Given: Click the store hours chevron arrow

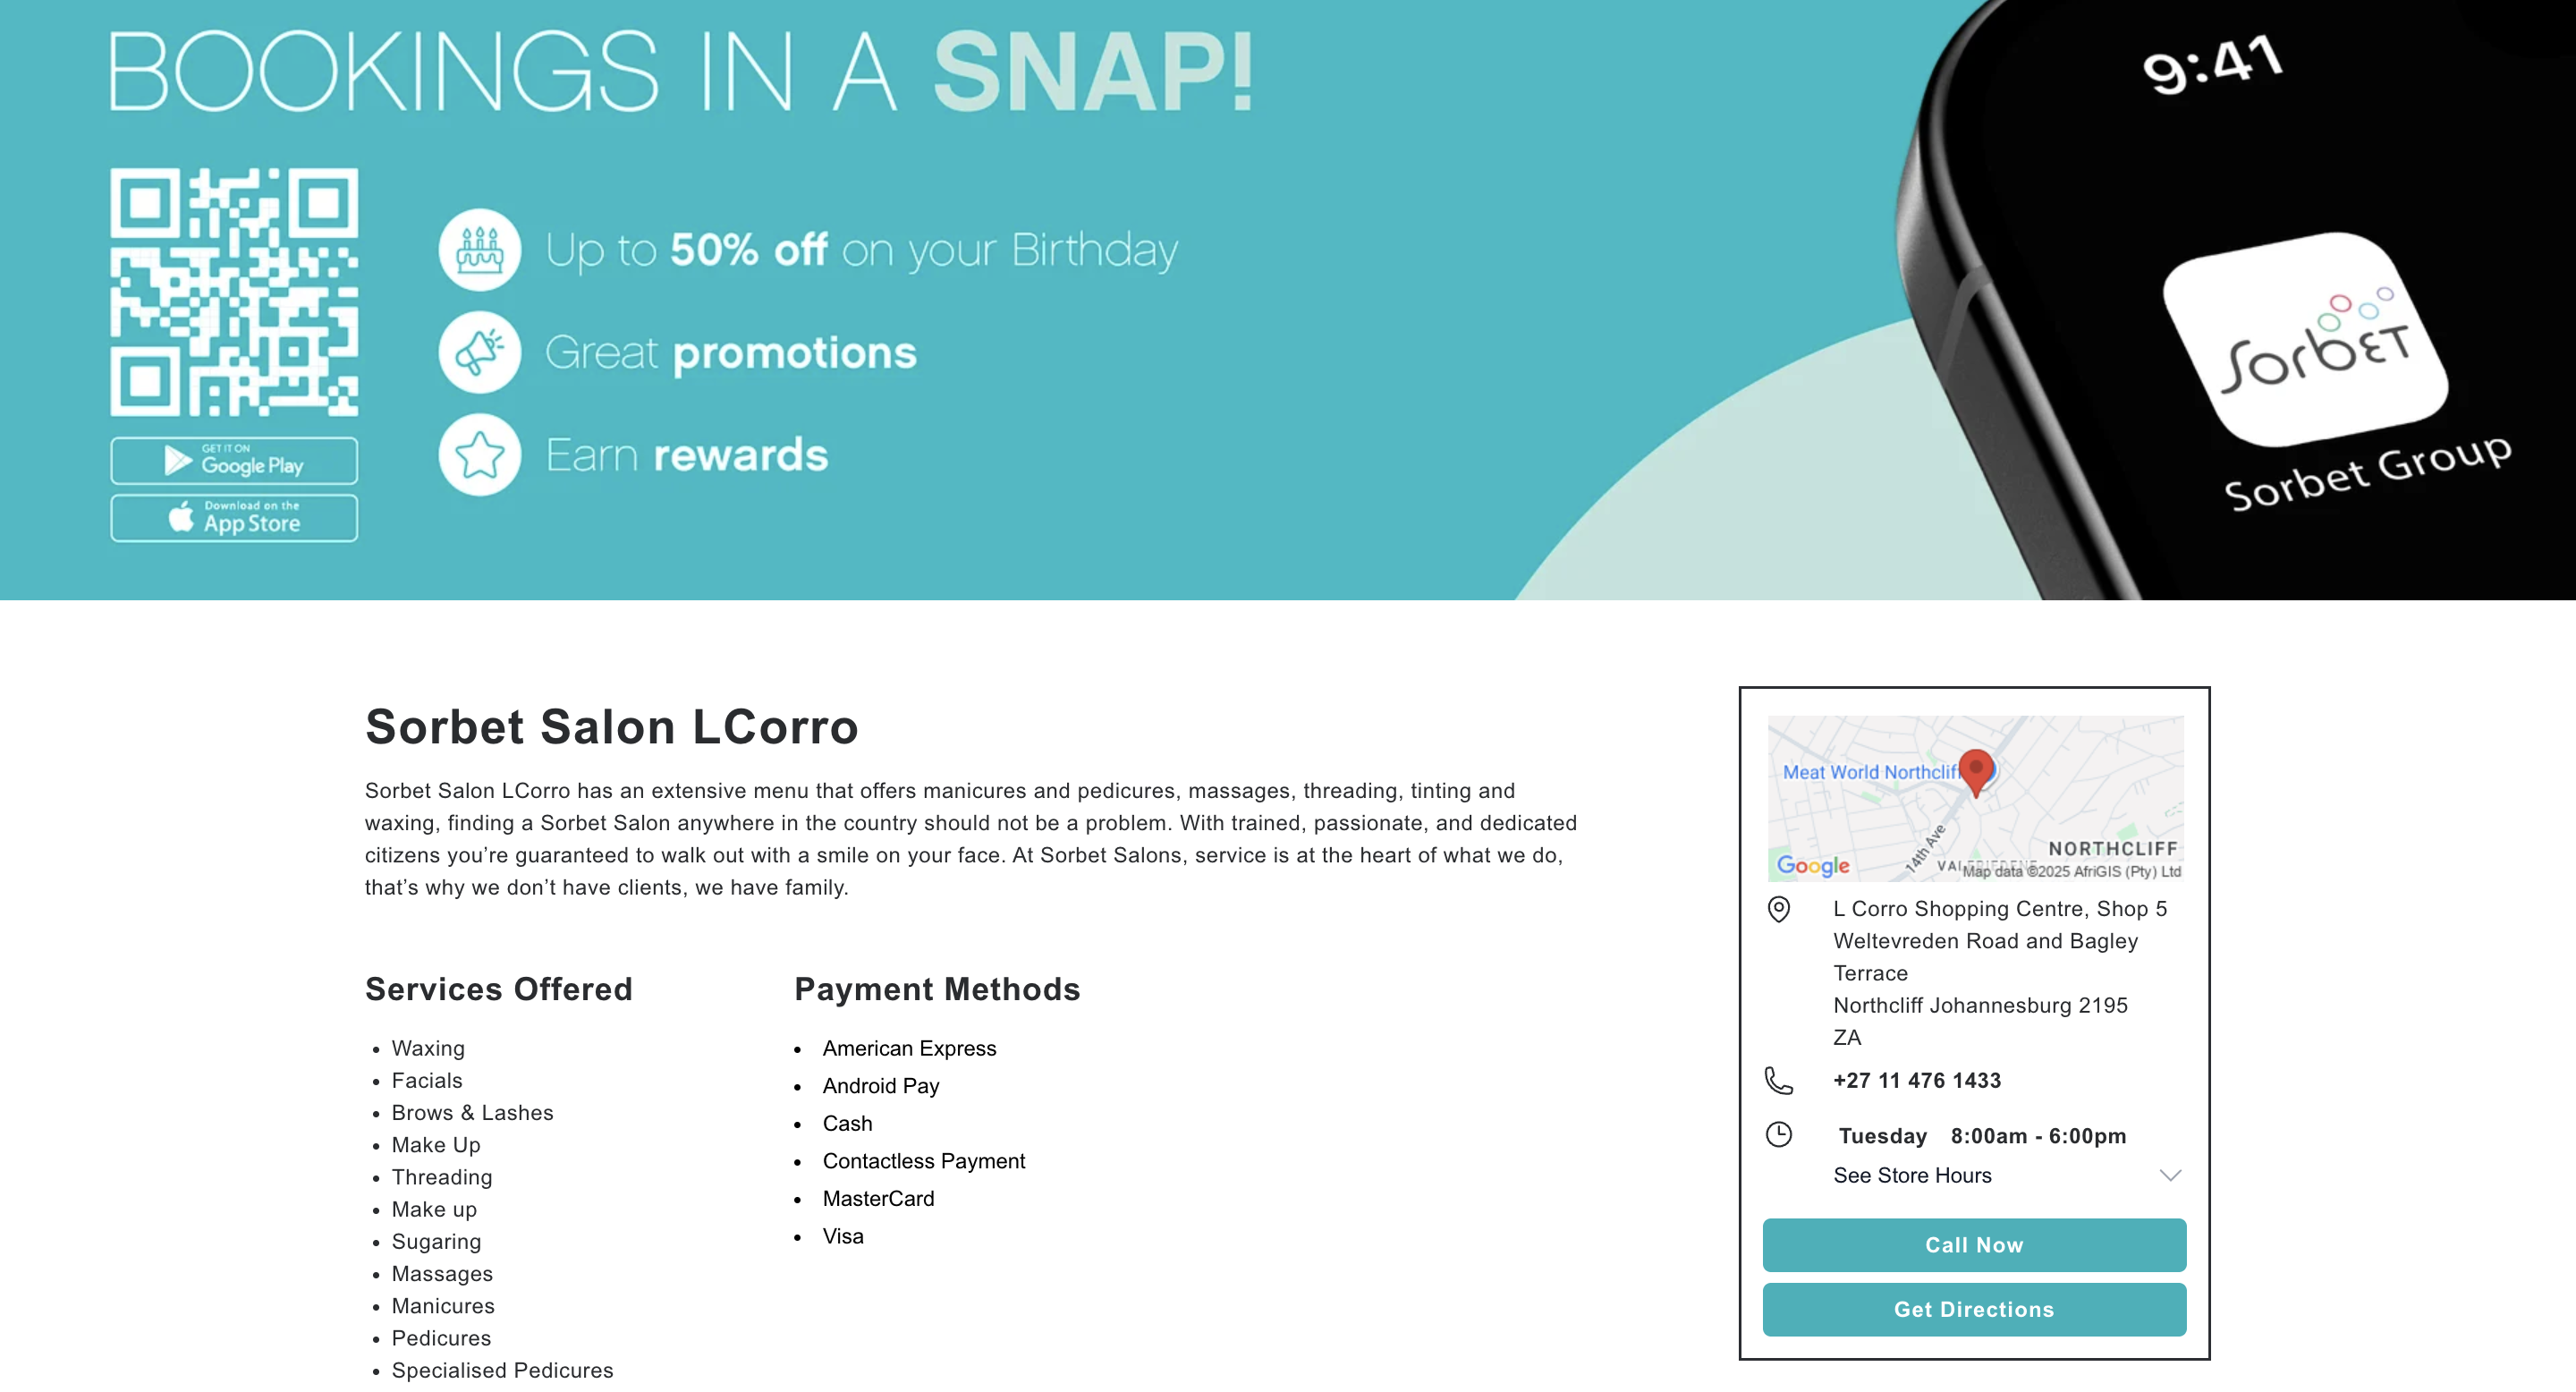Looking at the screenshot, I should click(x=2170, y=1175).
